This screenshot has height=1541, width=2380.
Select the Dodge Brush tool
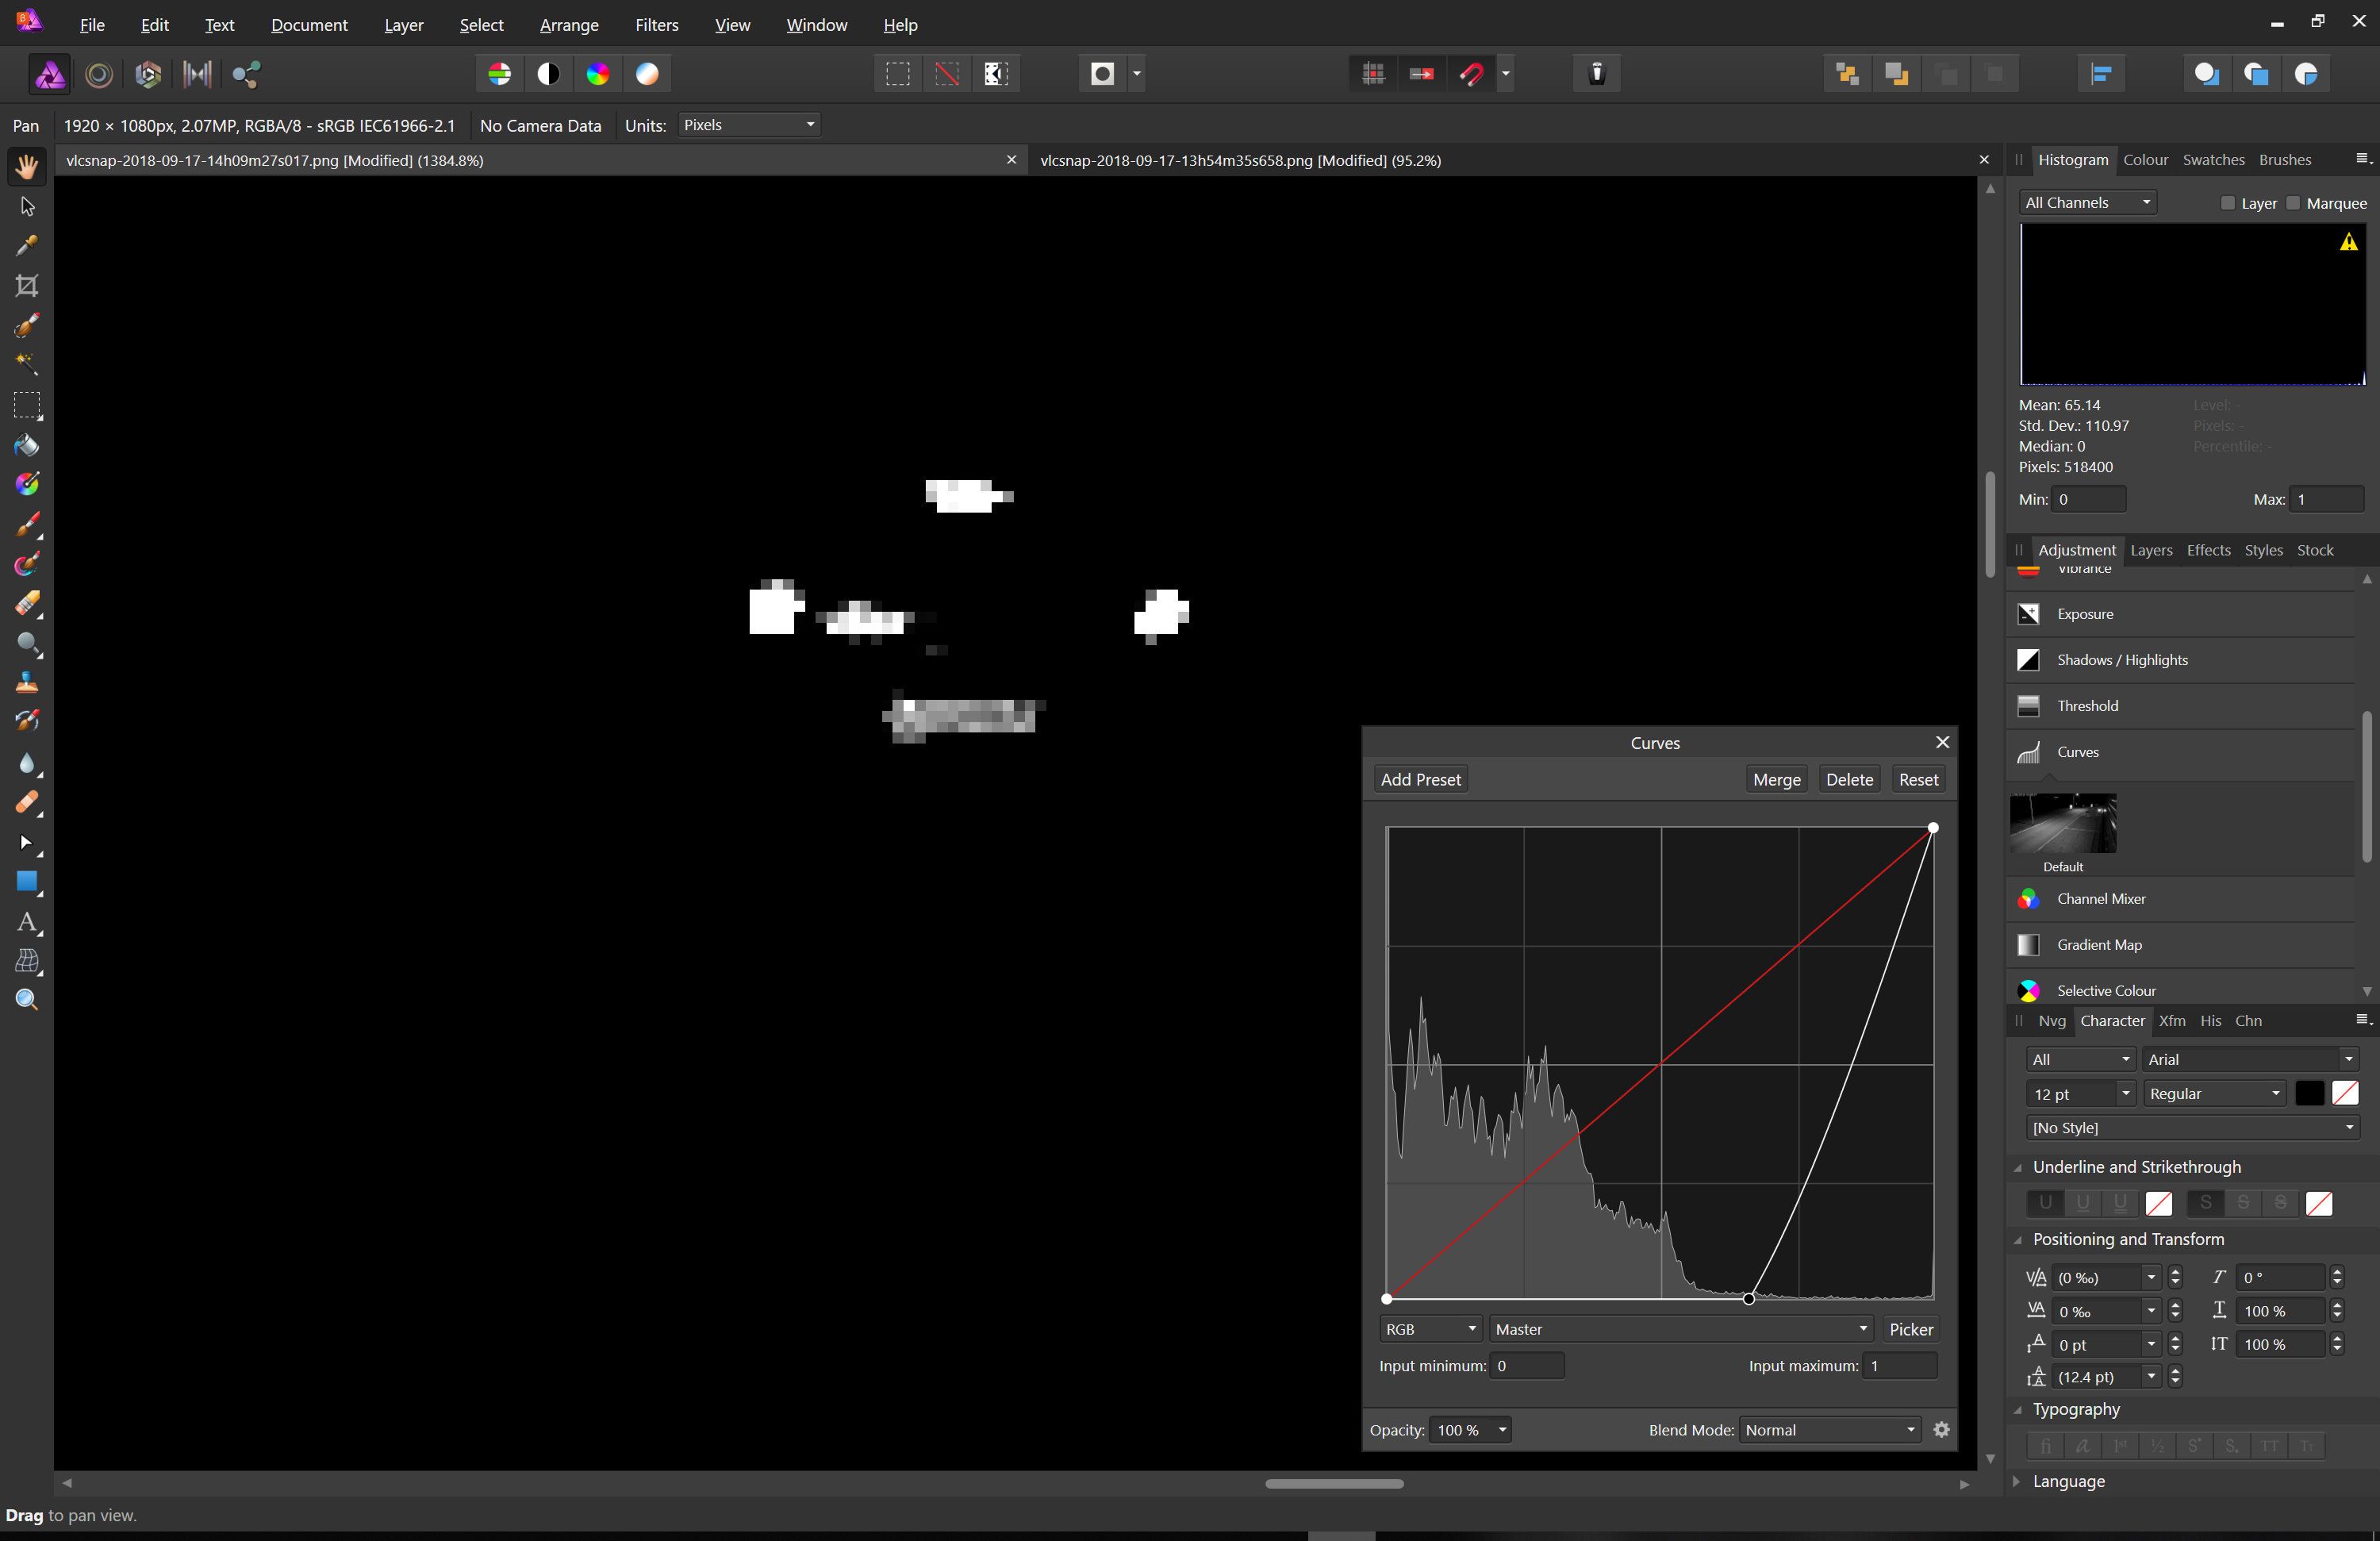tap(27, 643)
